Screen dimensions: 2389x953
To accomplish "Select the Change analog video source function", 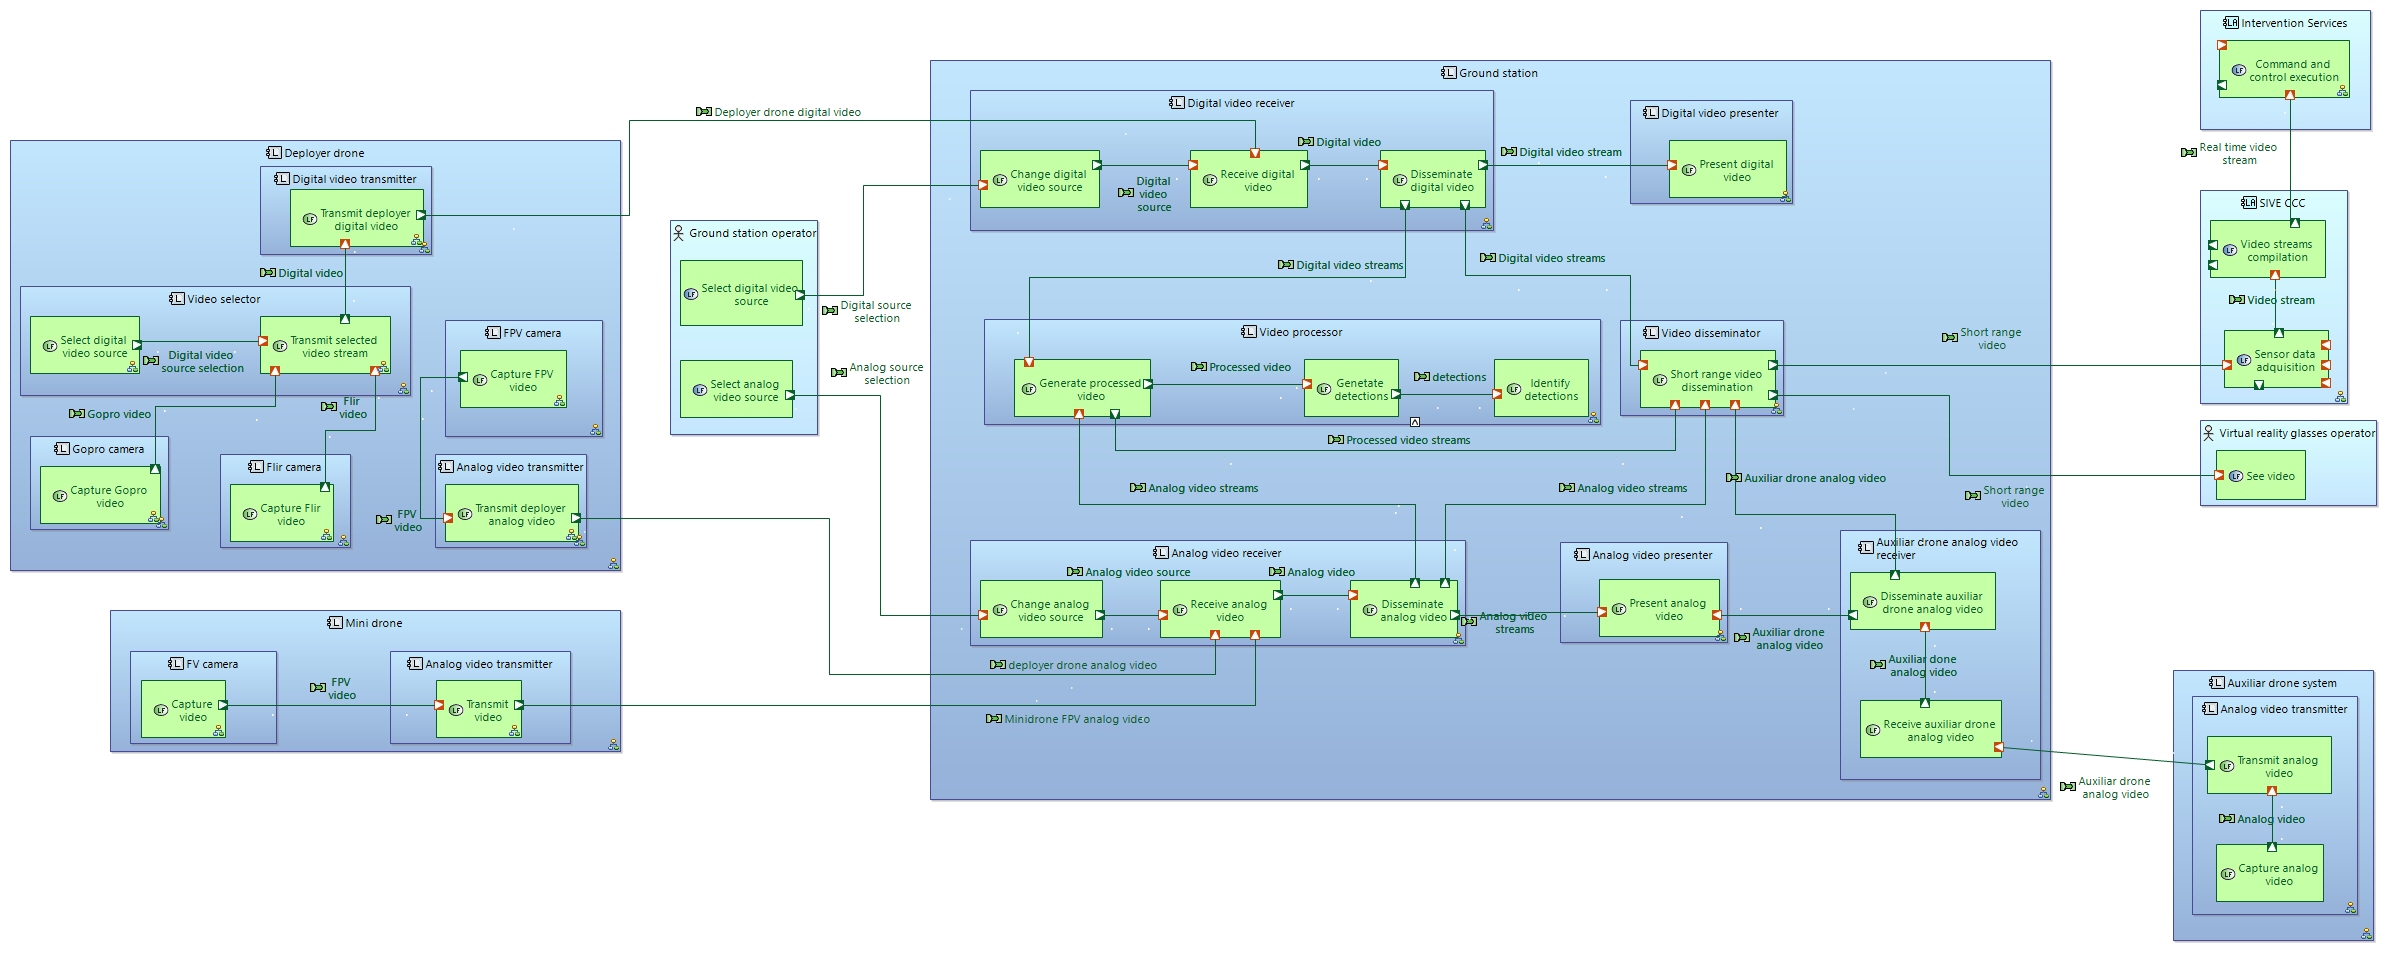I will click(1041, 610).
